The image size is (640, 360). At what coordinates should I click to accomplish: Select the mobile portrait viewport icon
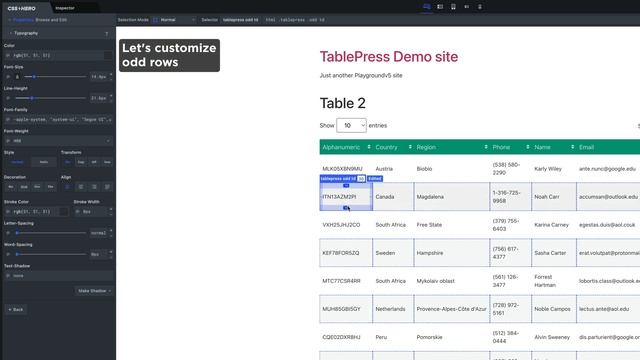pos(480,7)
